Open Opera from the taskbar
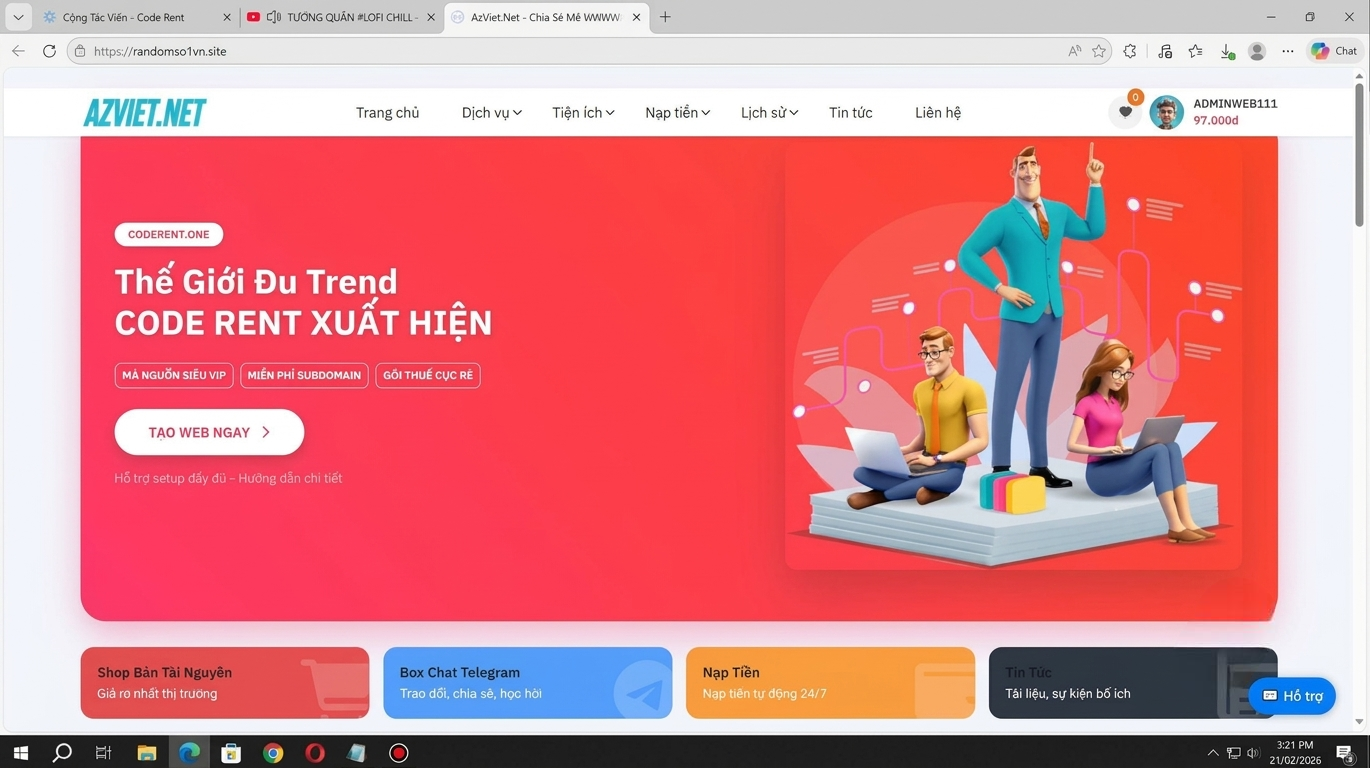The width and height of the screenshot is (1370, 768). tap(315, 753)
